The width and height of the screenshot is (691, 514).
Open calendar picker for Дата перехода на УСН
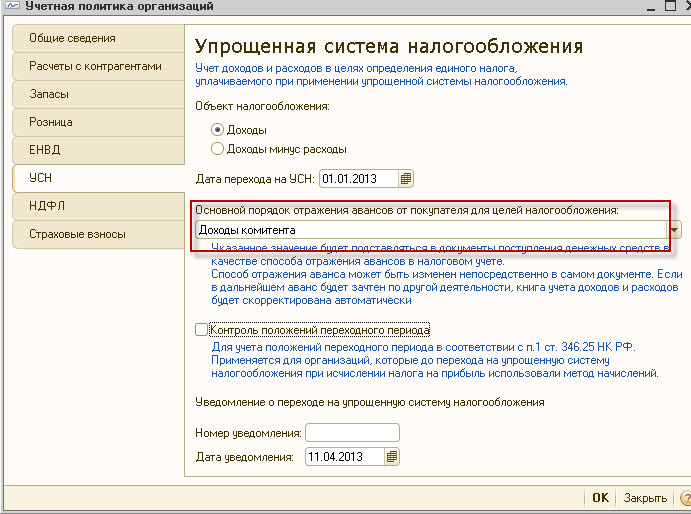(x=406, y=179)
